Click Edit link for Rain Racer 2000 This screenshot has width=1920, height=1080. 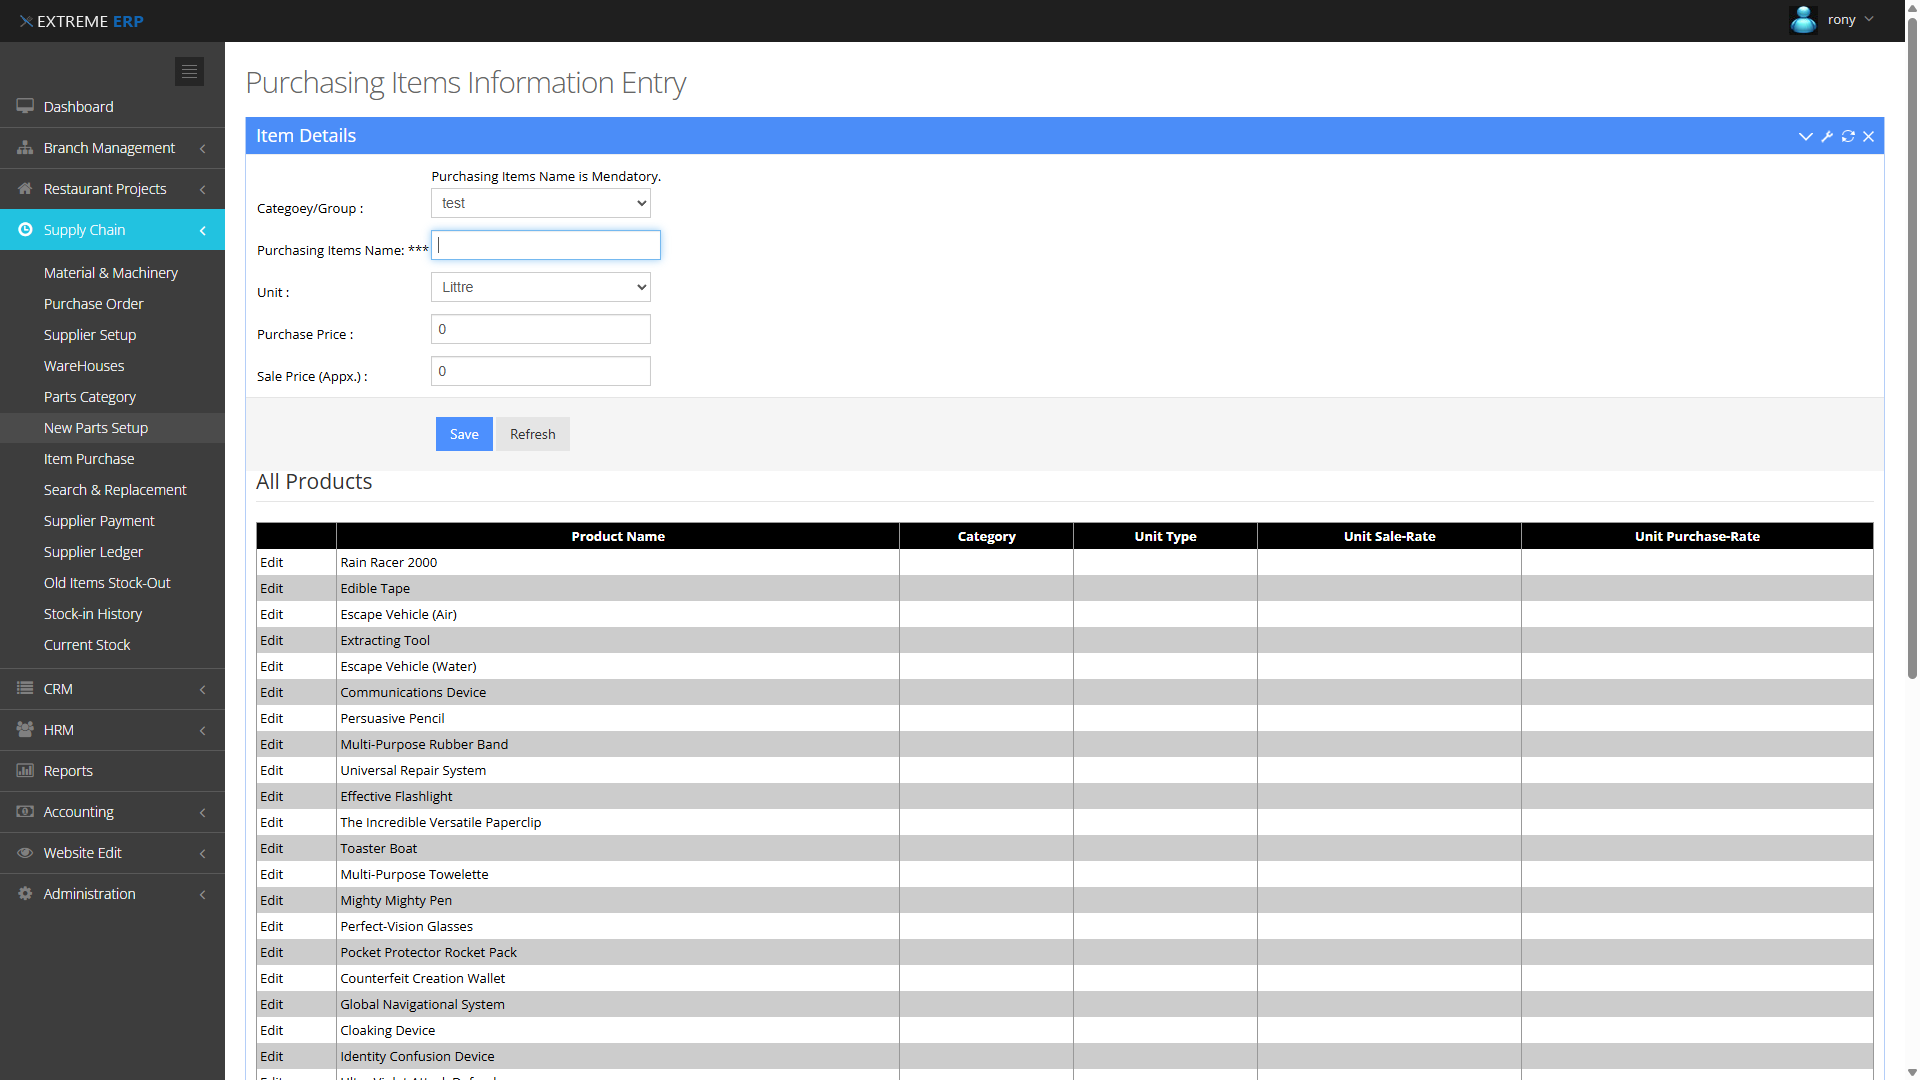tap(272, 563)
